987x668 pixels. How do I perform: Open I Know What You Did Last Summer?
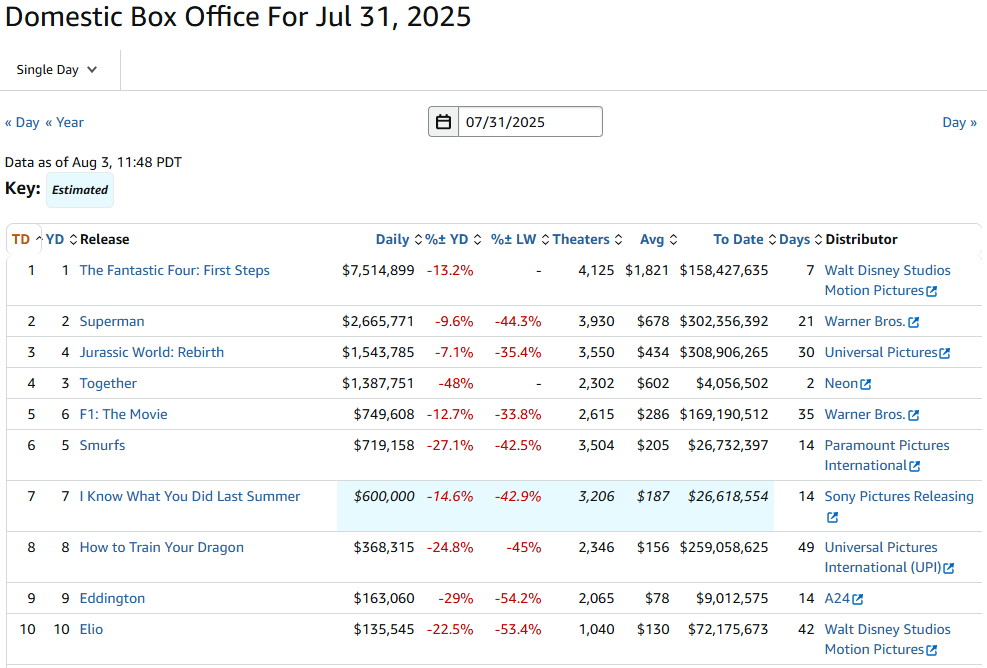tap(189, 496)
